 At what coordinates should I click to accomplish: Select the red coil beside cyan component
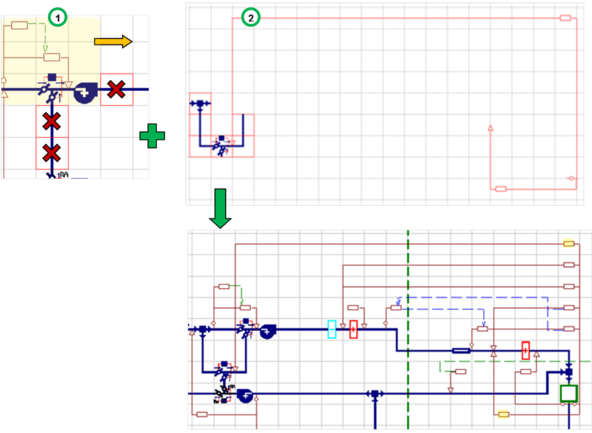tap(353, 329)
